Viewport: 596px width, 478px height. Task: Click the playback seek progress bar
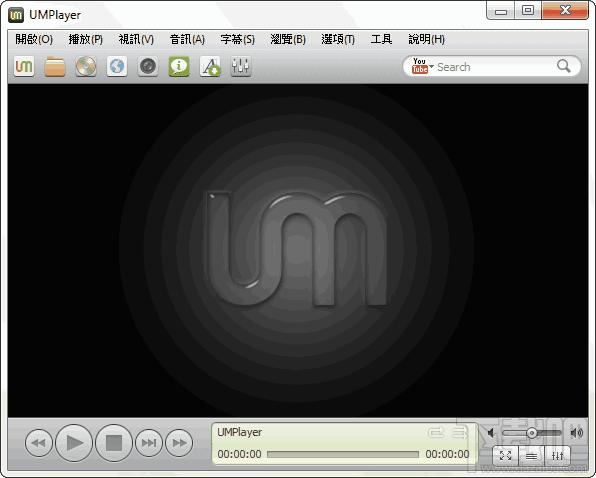pos(342,454)
